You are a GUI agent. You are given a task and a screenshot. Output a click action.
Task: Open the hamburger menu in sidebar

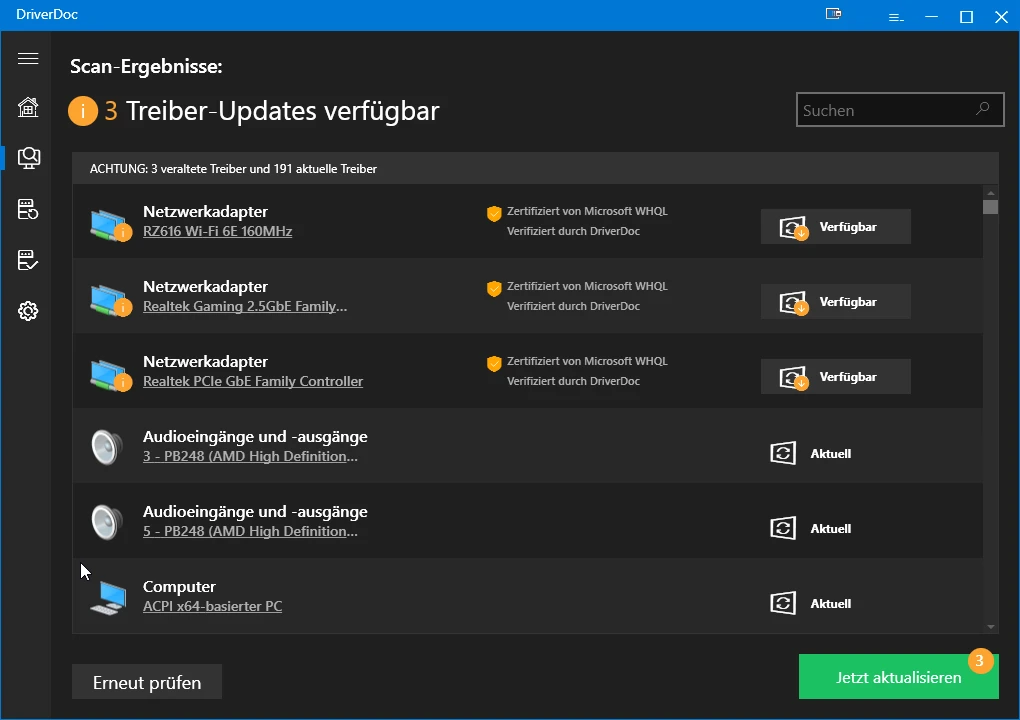(28, 59)
